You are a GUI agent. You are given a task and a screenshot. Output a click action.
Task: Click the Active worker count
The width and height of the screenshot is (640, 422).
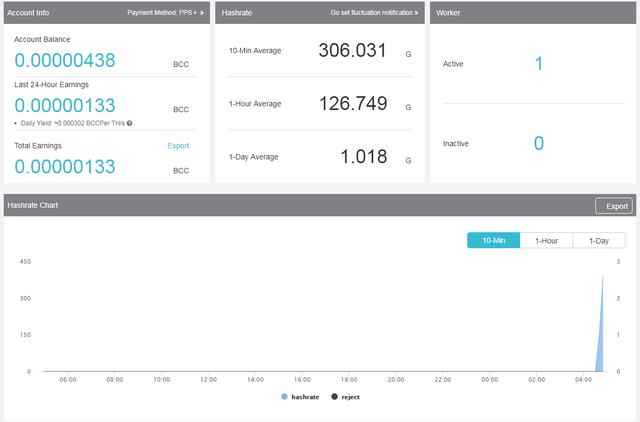pyautogui.click(x=538, y=64)
